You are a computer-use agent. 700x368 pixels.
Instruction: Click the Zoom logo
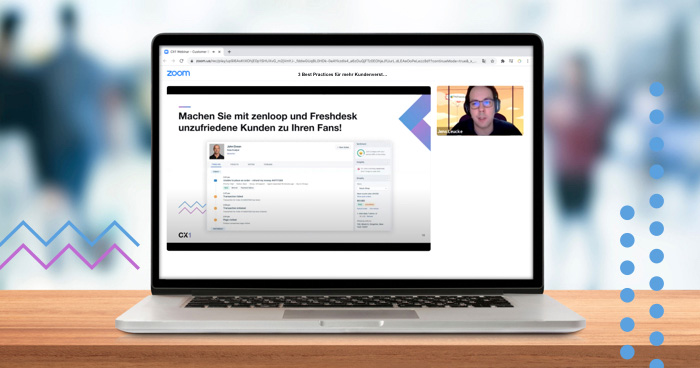click(x=178, y=73)
